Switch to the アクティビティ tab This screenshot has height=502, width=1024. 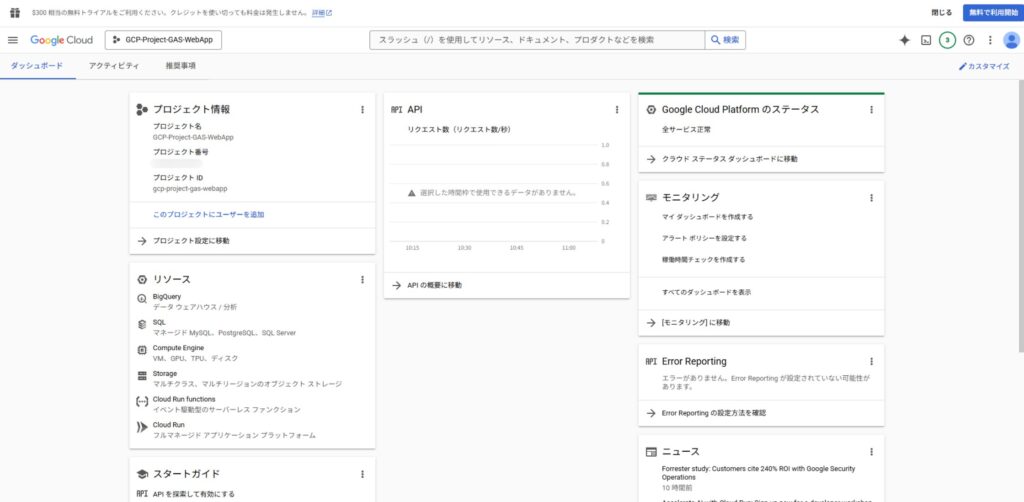(114, 66)
